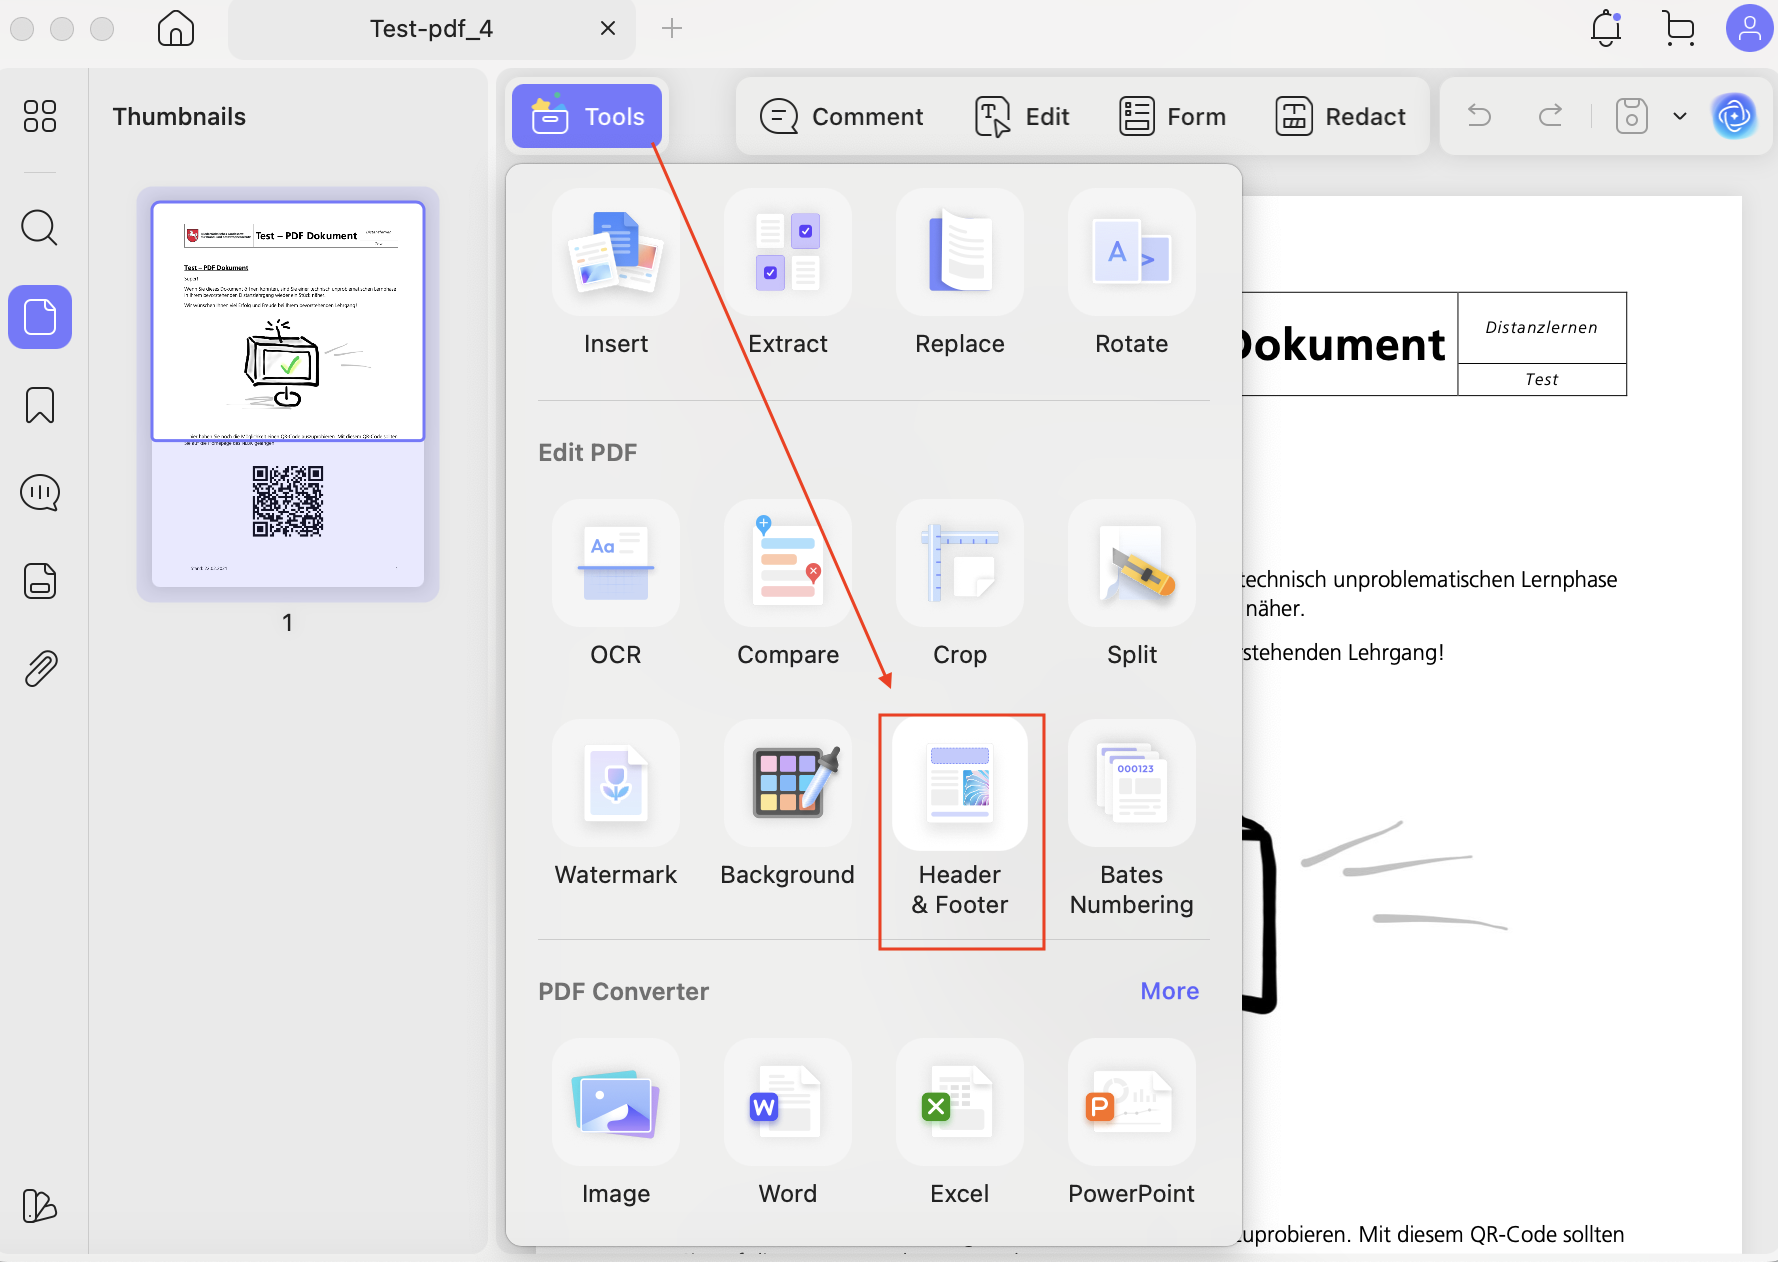The image size is (1778, 1262).
Task: Open the Compare tool
Action: click(787, 588)
